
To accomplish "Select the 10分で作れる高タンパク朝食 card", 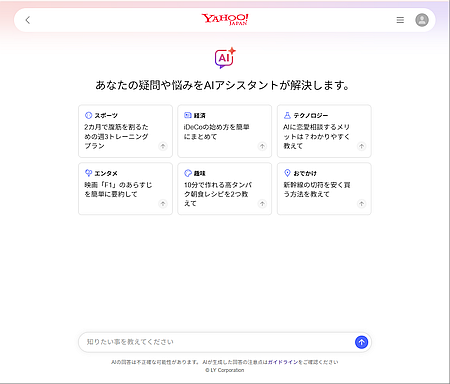I will [225, 189].
